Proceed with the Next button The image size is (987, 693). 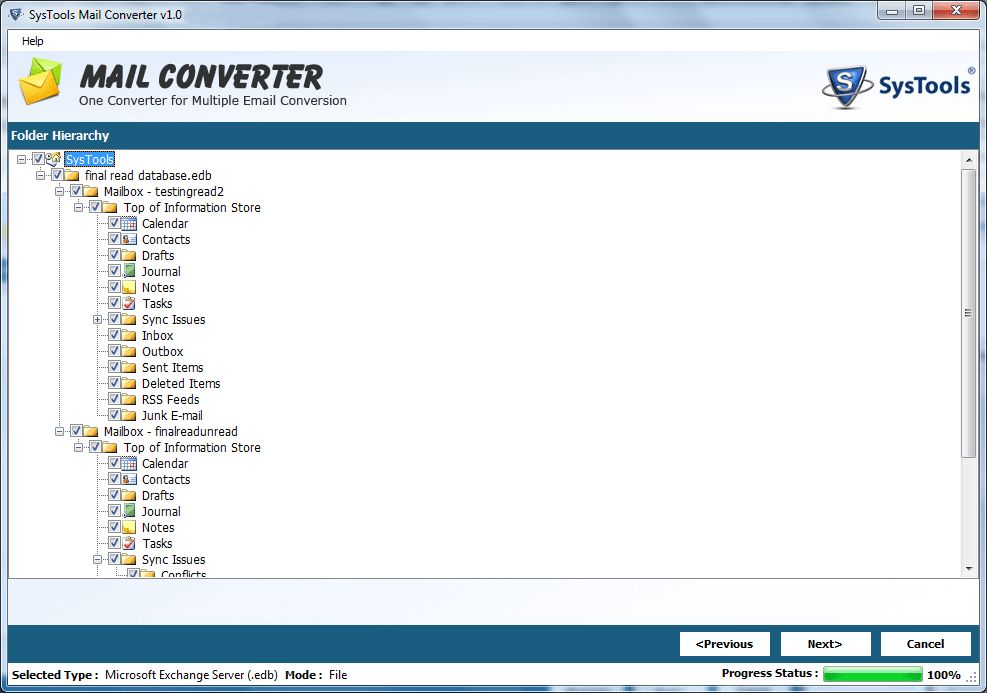pyautogui.click(x=825, y=644)
